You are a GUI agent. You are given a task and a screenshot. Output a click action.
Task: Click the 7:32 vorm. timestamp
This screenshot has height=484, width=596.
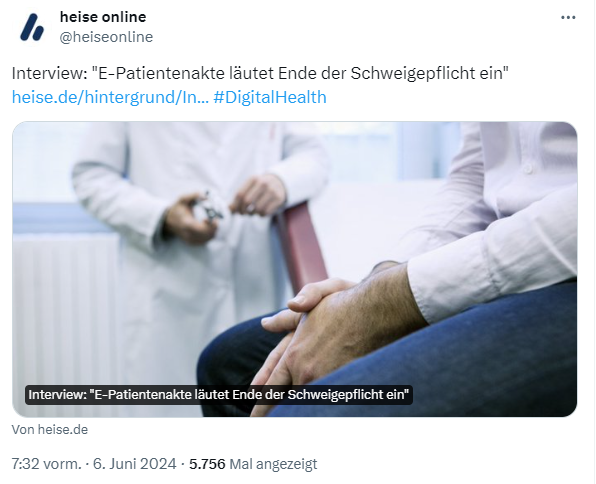(x=47, y=464)
